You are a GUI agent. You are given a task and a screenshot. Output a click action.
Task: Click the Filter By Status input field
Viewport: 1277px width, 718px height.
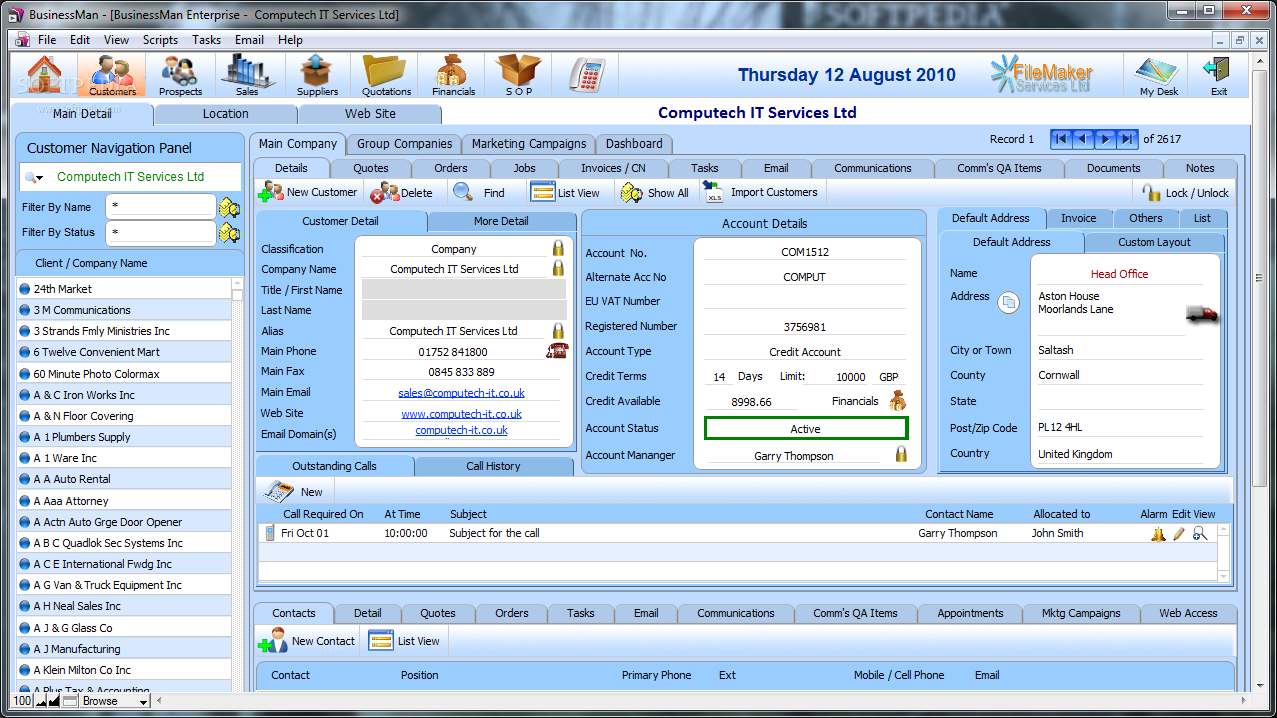point(161,232)
